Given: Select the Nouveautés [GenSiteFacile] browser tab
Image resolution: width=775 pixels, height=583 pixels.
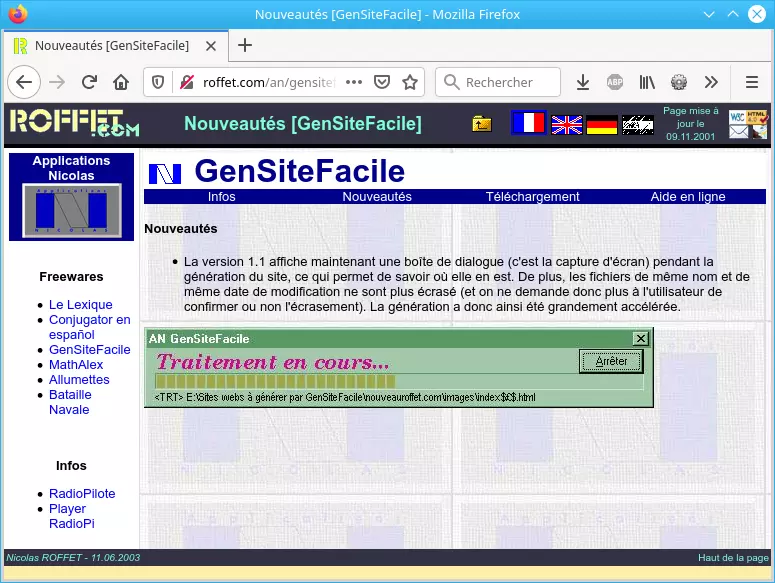Looking at the screenshot, I should 116,46.
